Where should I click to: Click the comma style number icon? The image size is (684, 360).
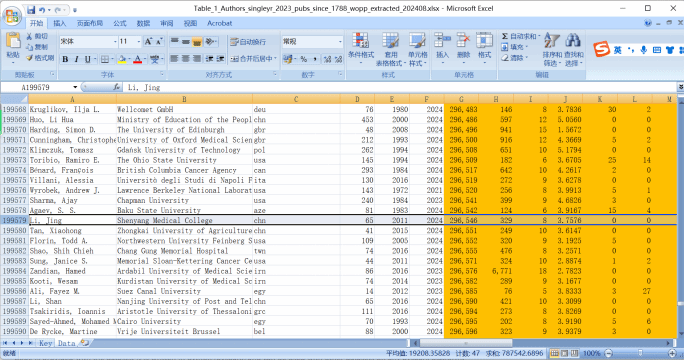(315, 58)
